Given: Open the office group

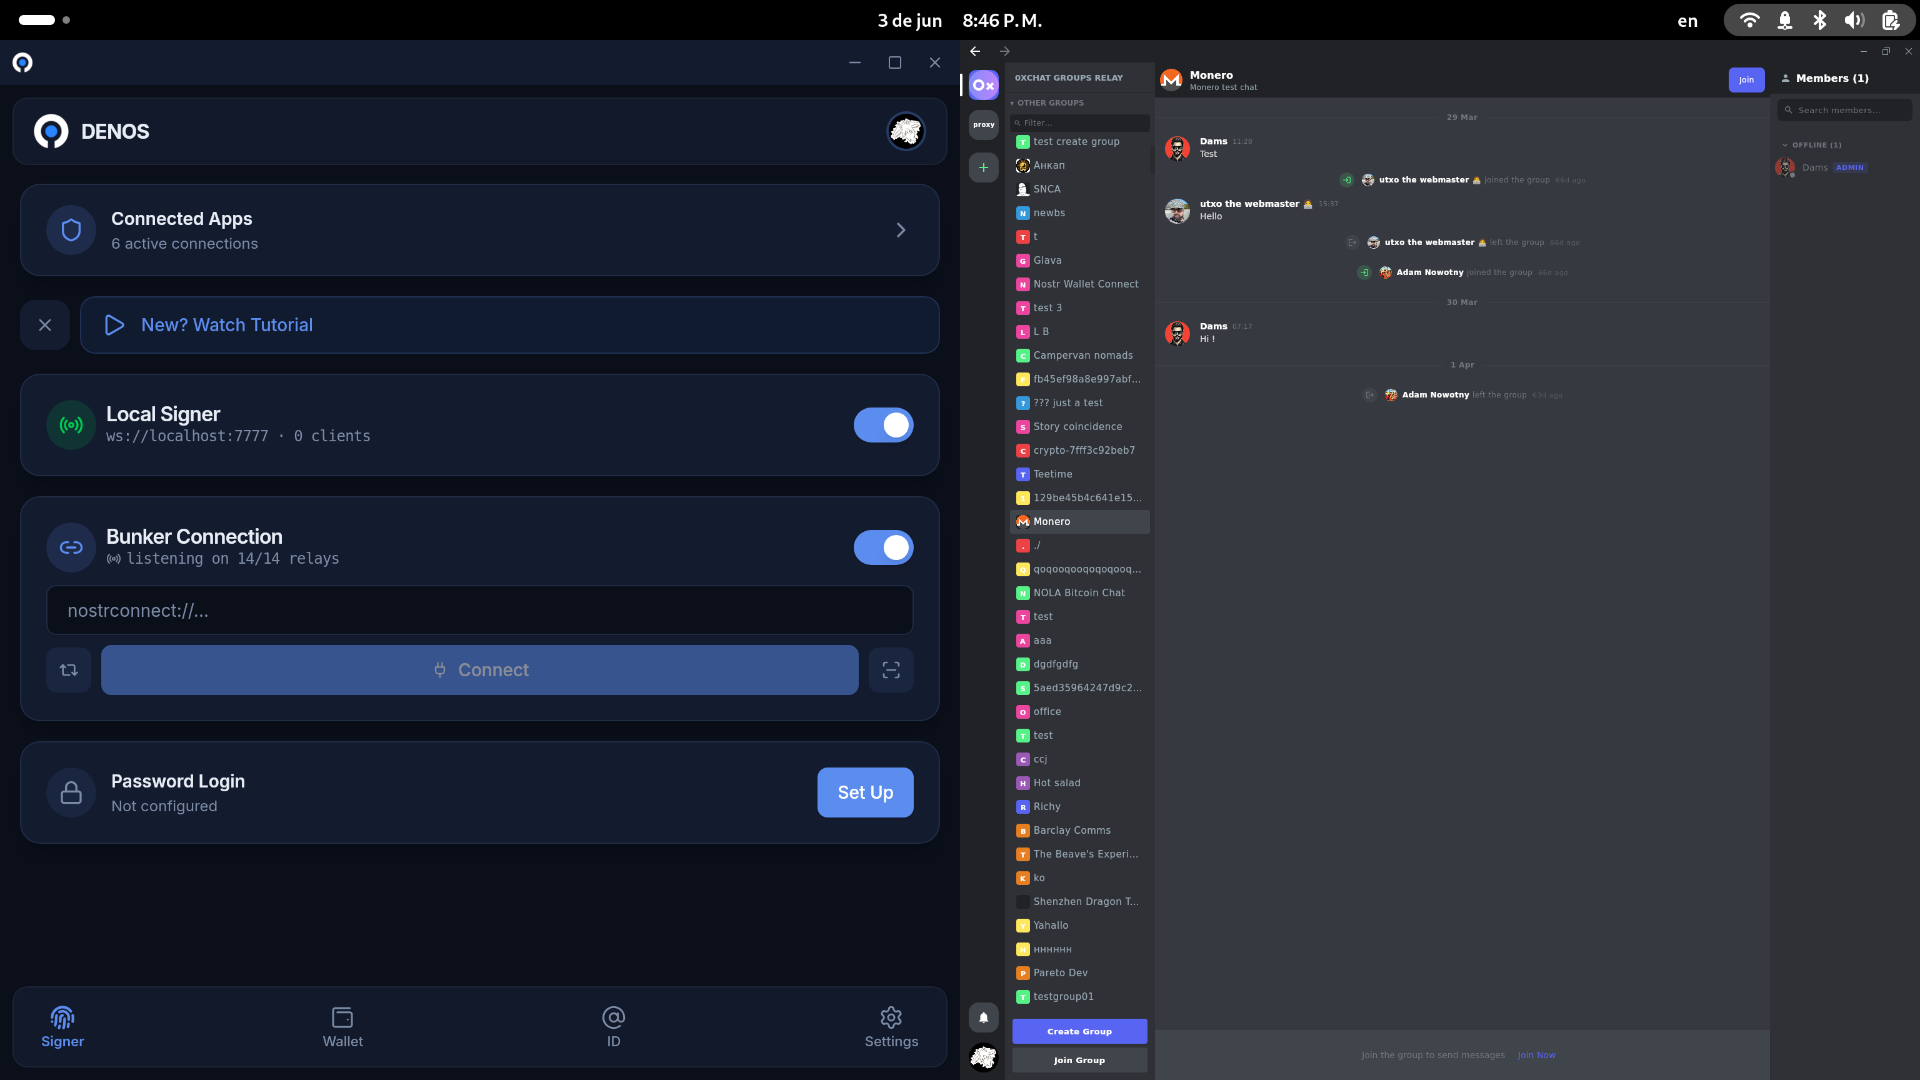Looking at the screenshot, I should pos(1079,712).
